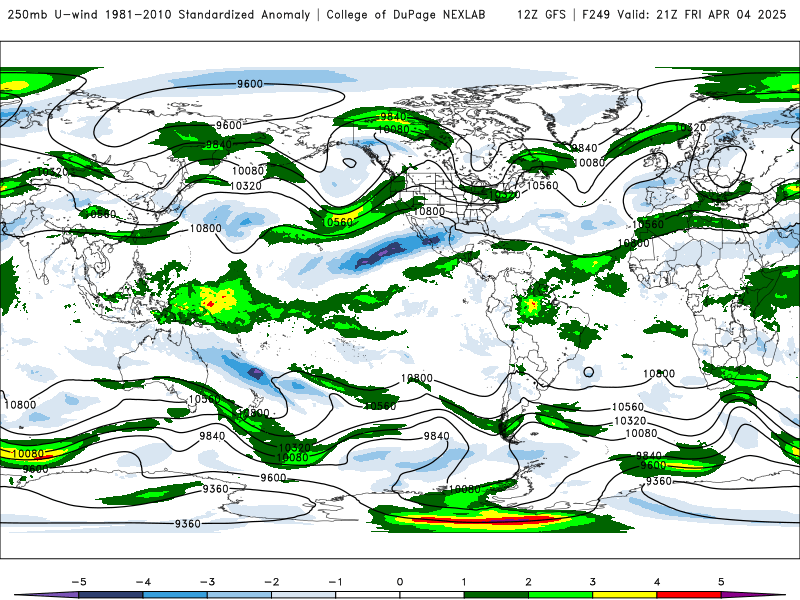
Task: Click the 'College of DuPage NEXLAB' text
Action: point(406,14)
